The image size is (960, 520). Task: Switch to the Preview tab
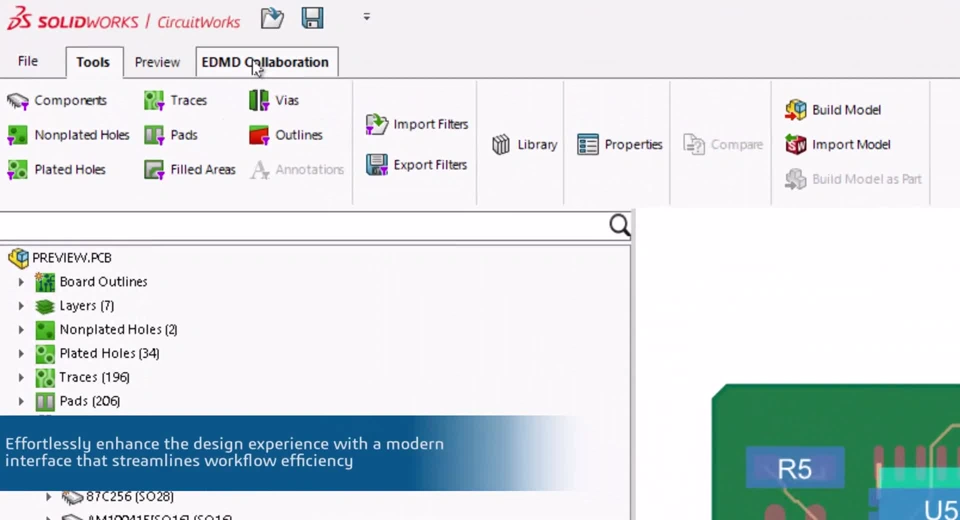point(157,62)
